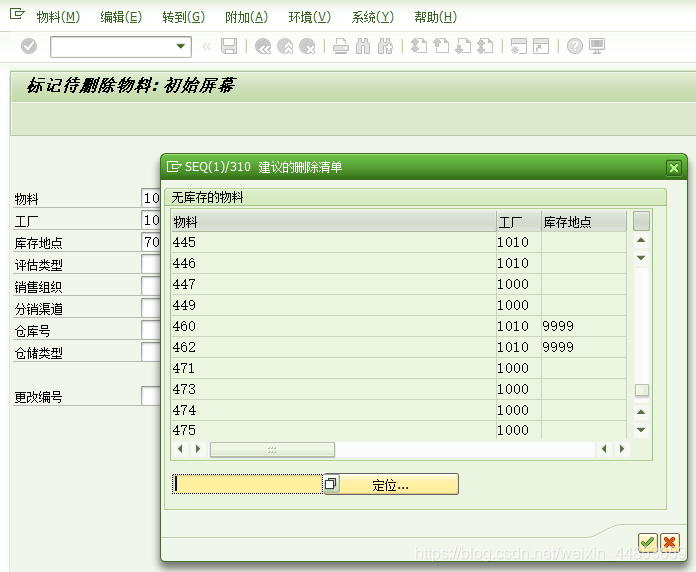
Task: Click the Last Page icon
Action: coord(485,46)
